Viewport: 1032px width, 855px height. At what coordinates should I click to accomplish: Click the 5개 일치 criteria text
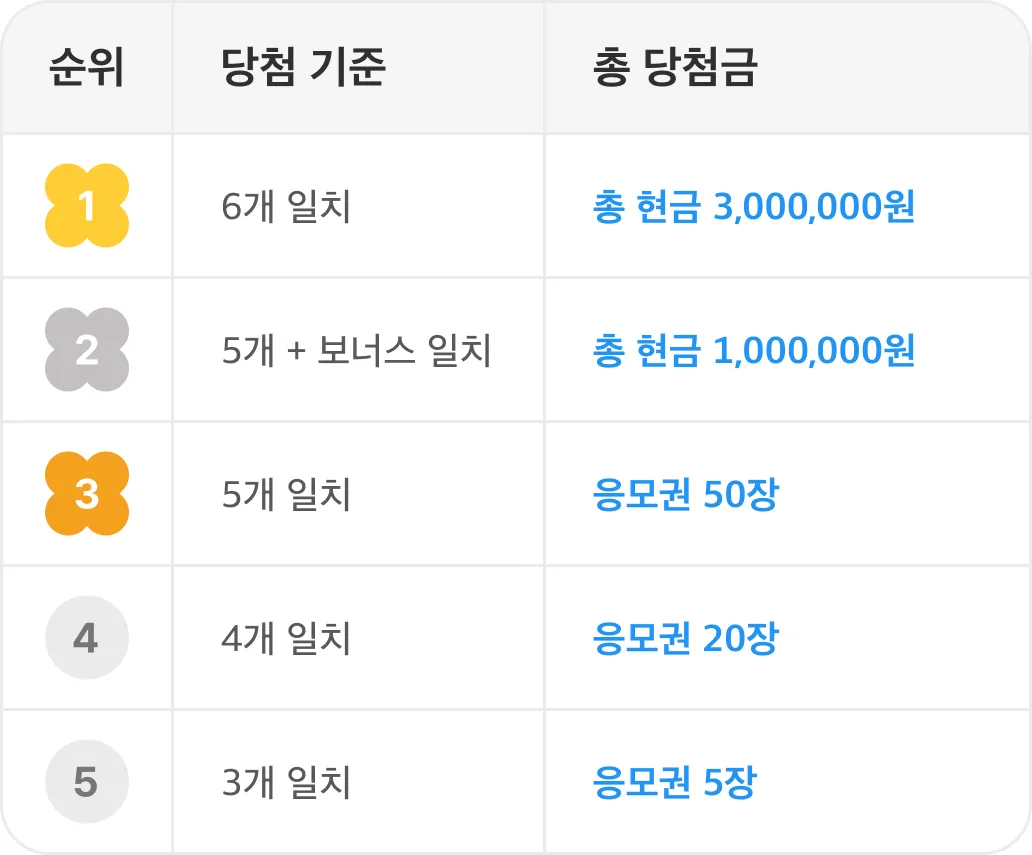[x=286, y=494]
